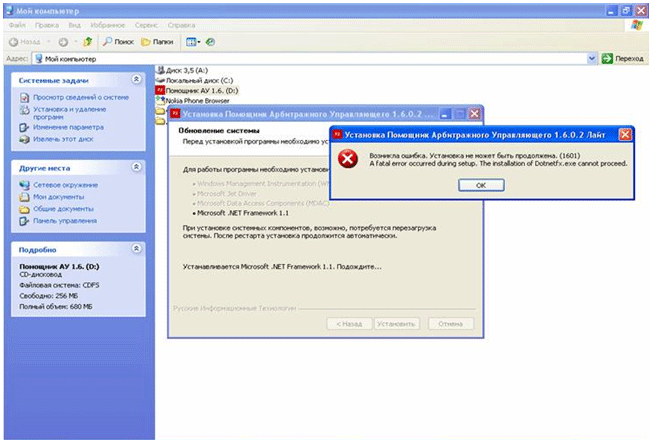The image size is (652, 440).
Task: Collapse the Системные задачи panel
Action: pyautogui.click(x=136, y=79)
